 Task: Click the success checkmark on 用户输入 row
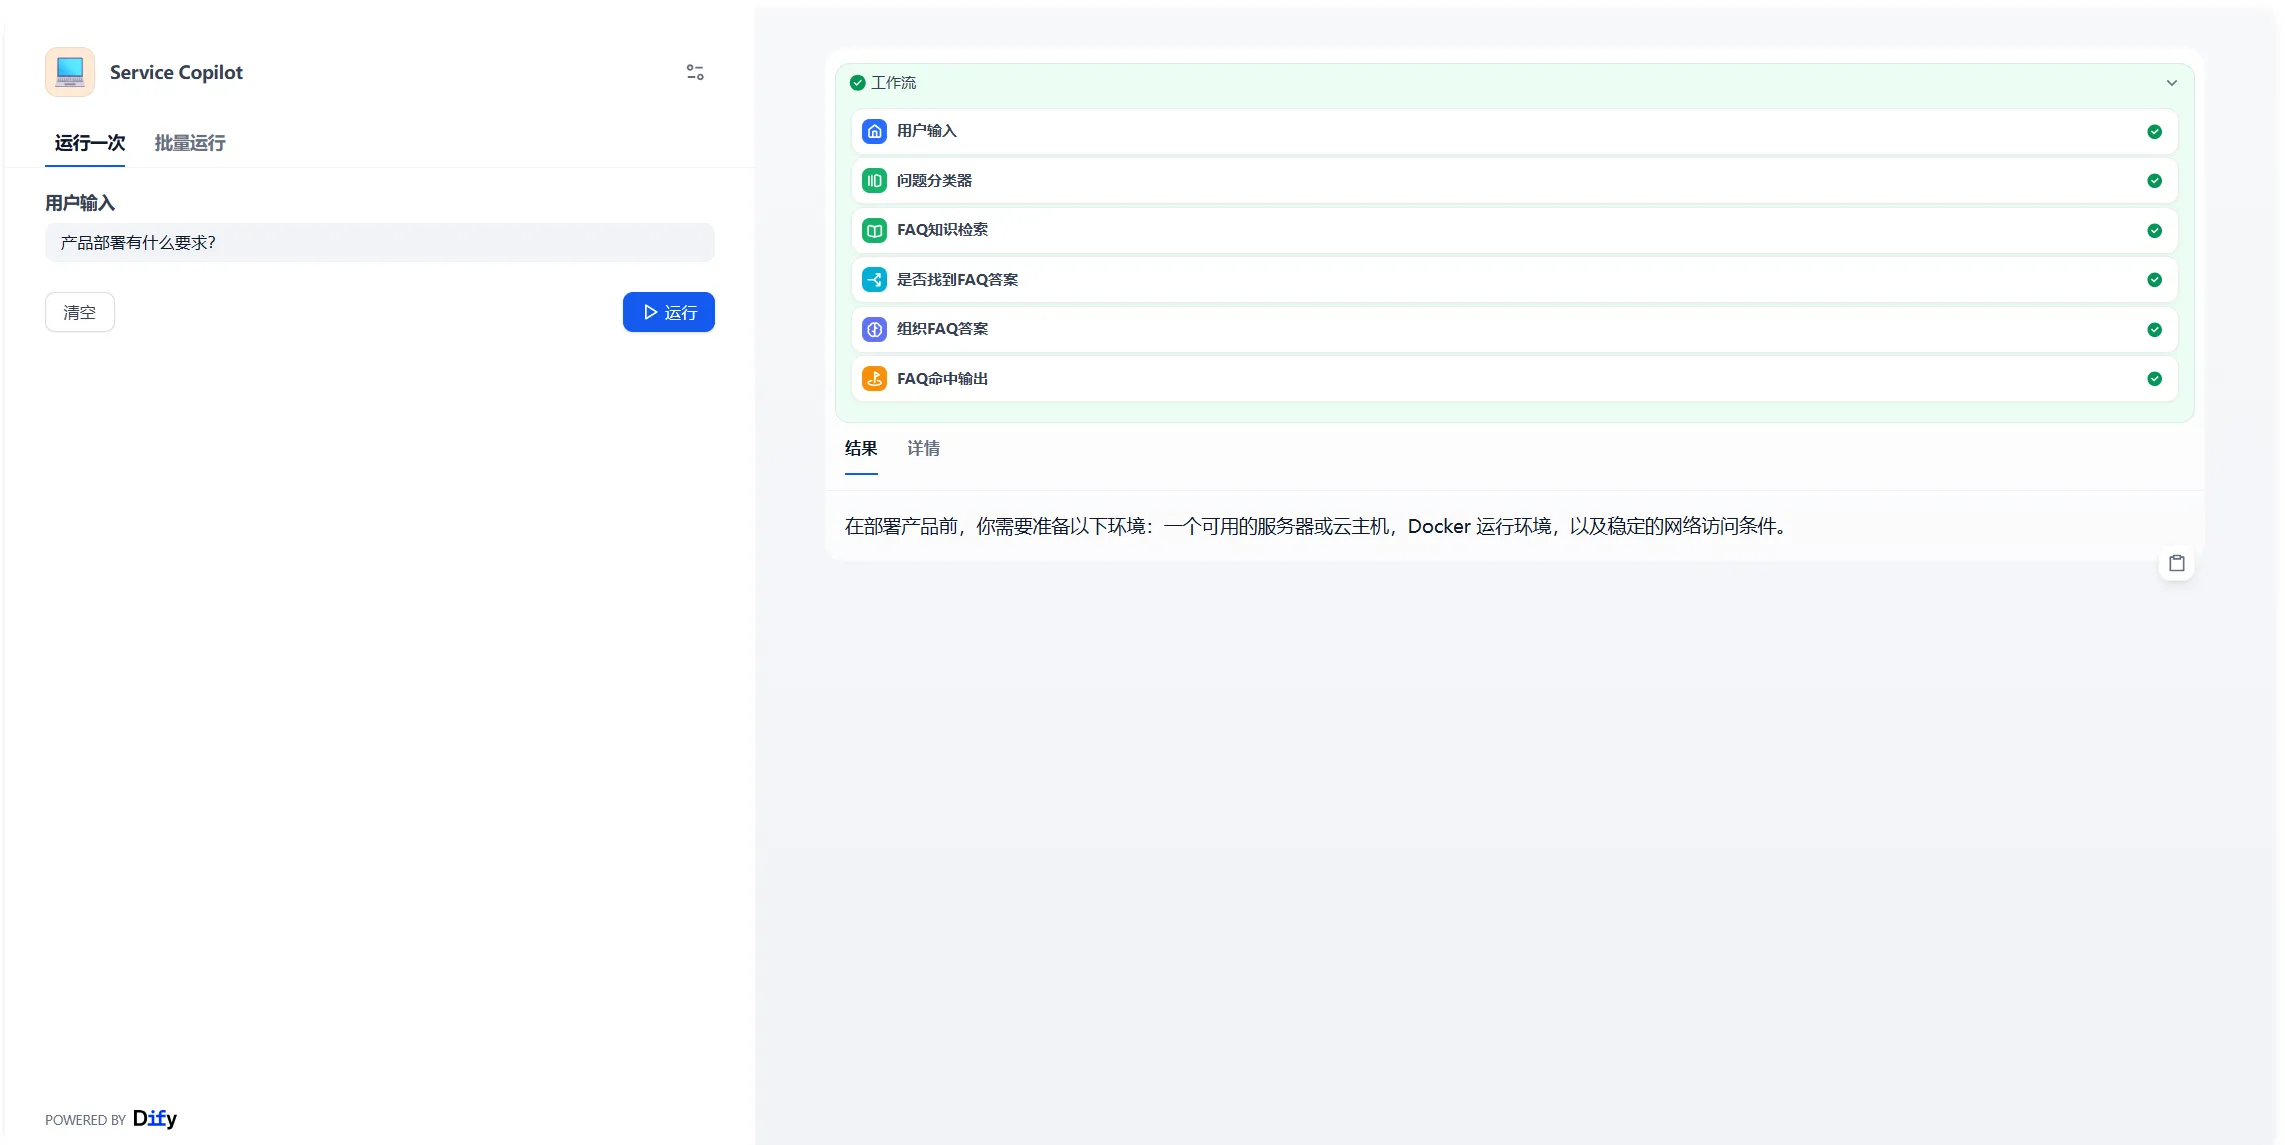point(2154,132)
